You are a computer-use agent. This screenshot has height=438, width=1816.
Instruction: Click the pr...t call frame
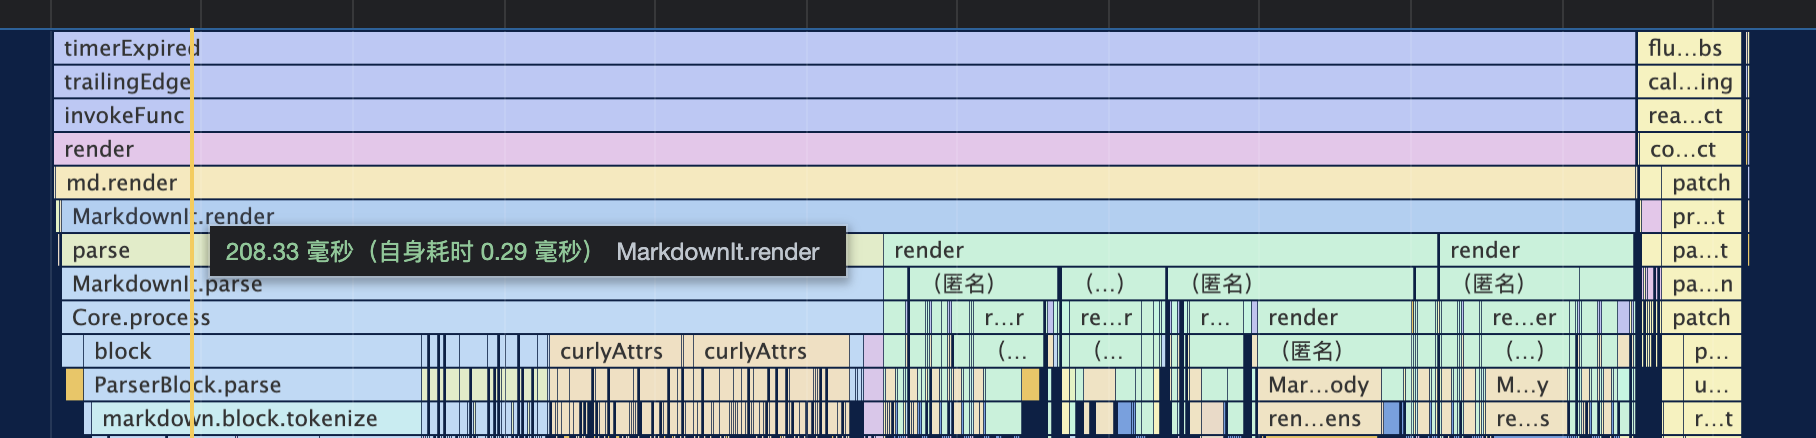point(1699,217)
